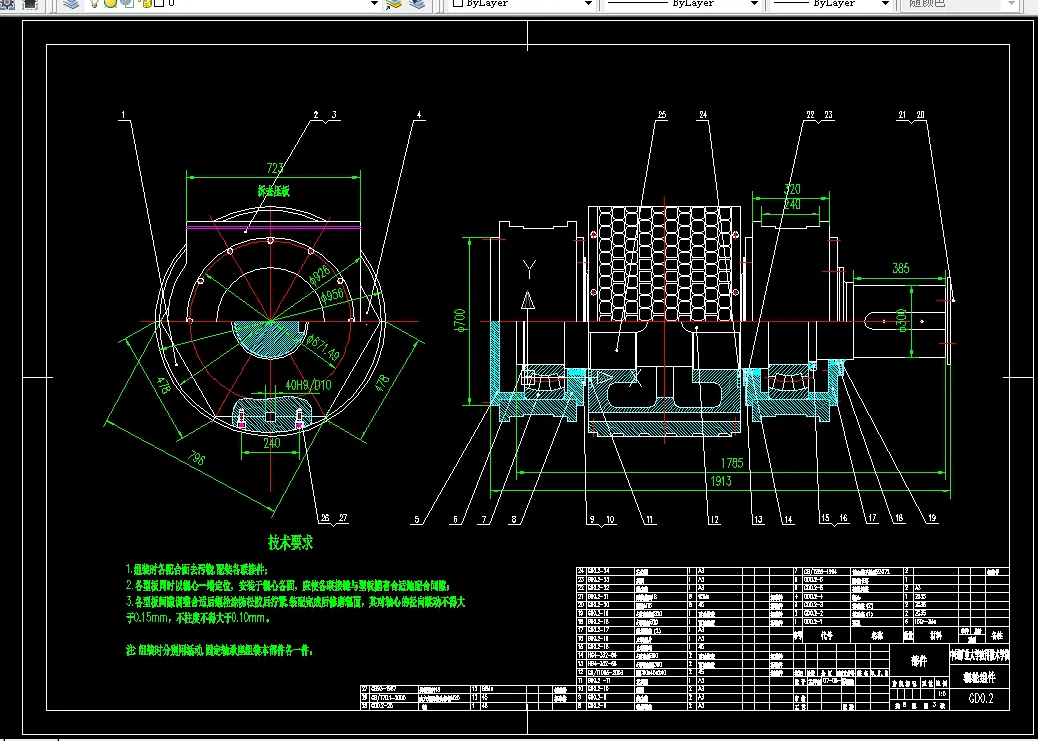Click the Make Object's Layer Current icon
The width and height of the screenshot is (1038, 741).
(394, 3)
